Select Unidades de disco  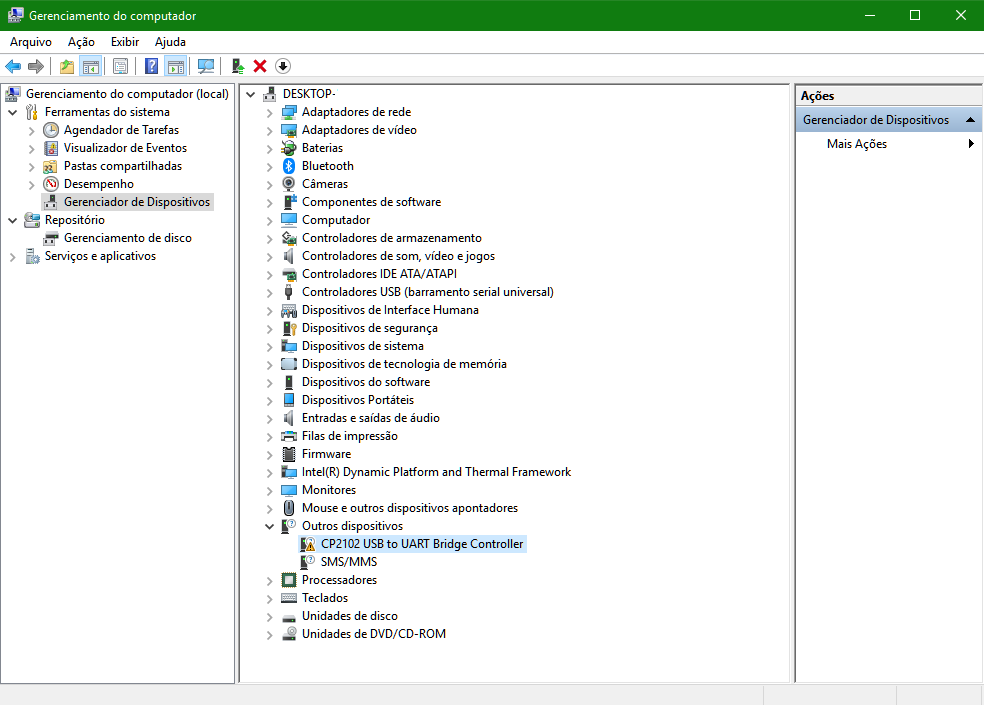click(x=350, y=616)
